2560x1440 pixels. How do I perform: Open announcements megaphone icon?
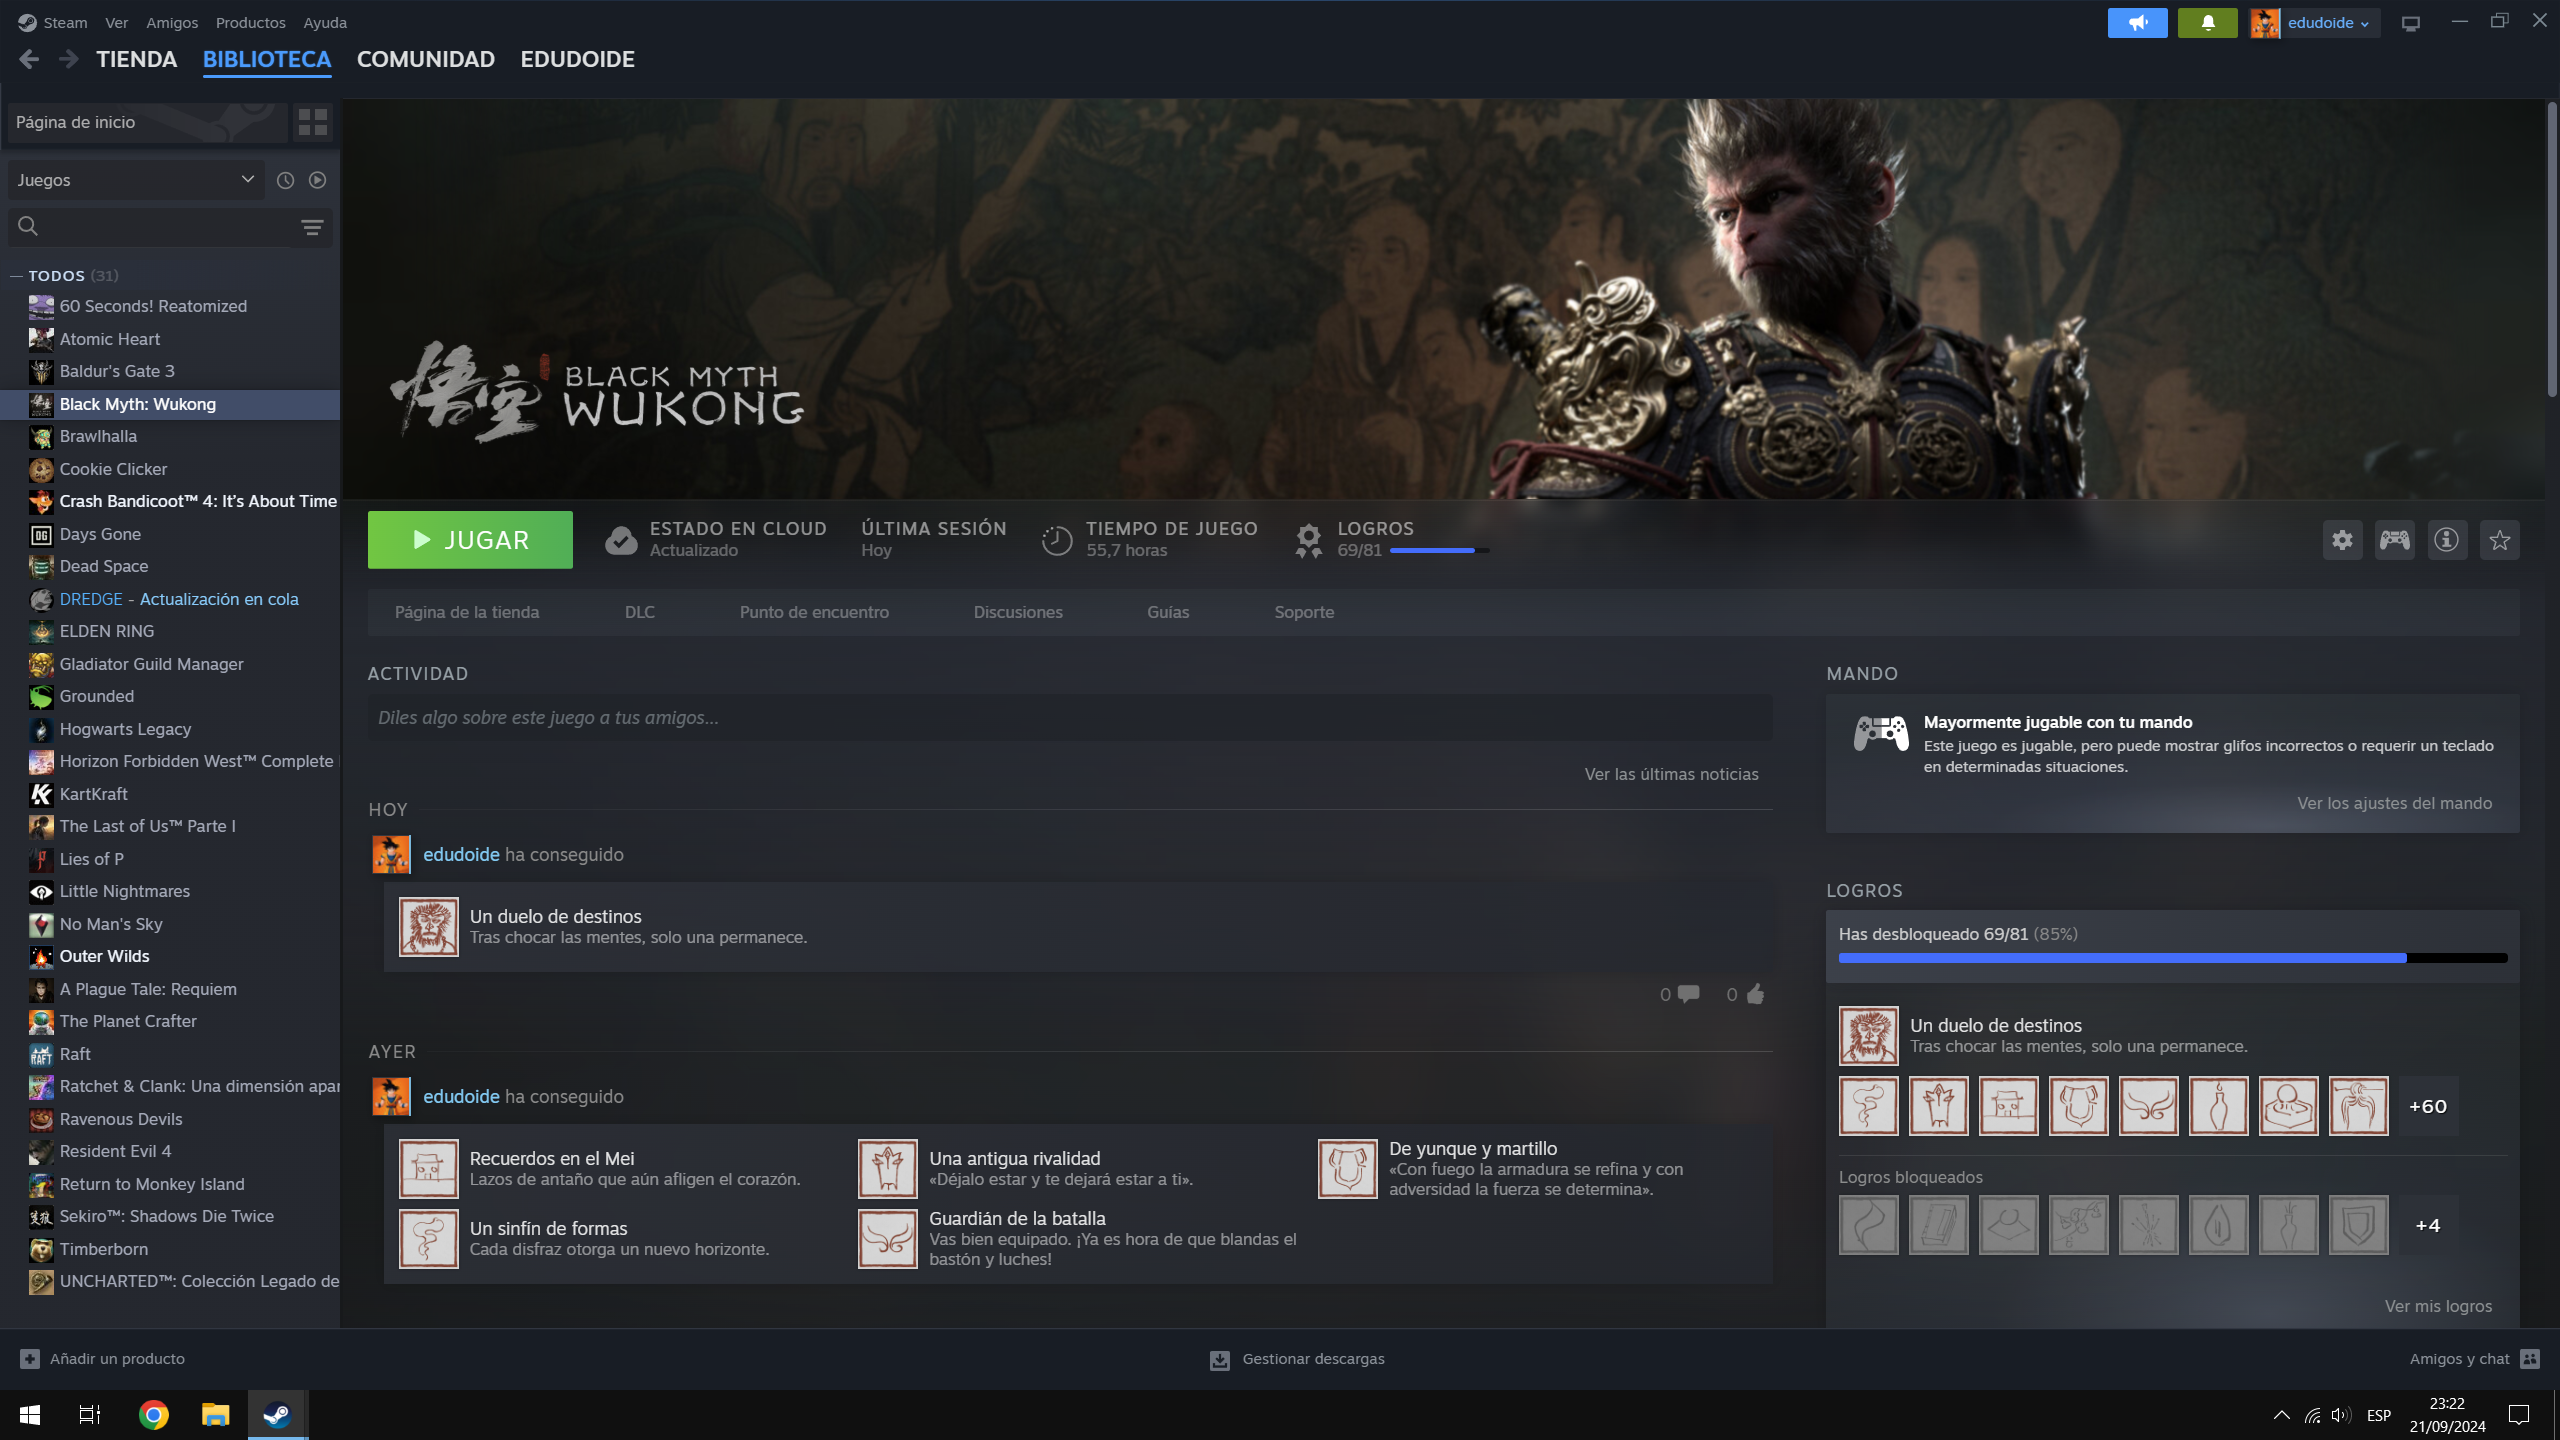[2137, 22]
